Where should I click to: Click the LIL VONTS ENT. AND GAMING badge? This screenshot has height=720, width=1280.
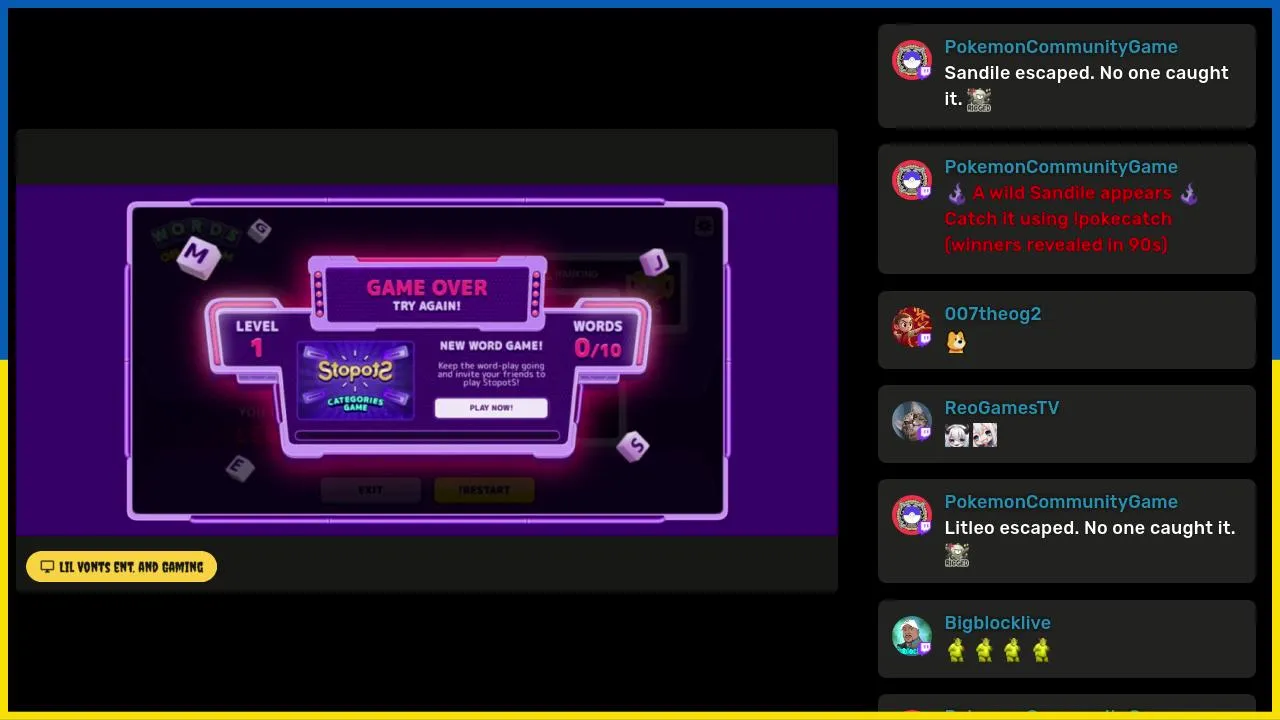[x=122, y=567]
